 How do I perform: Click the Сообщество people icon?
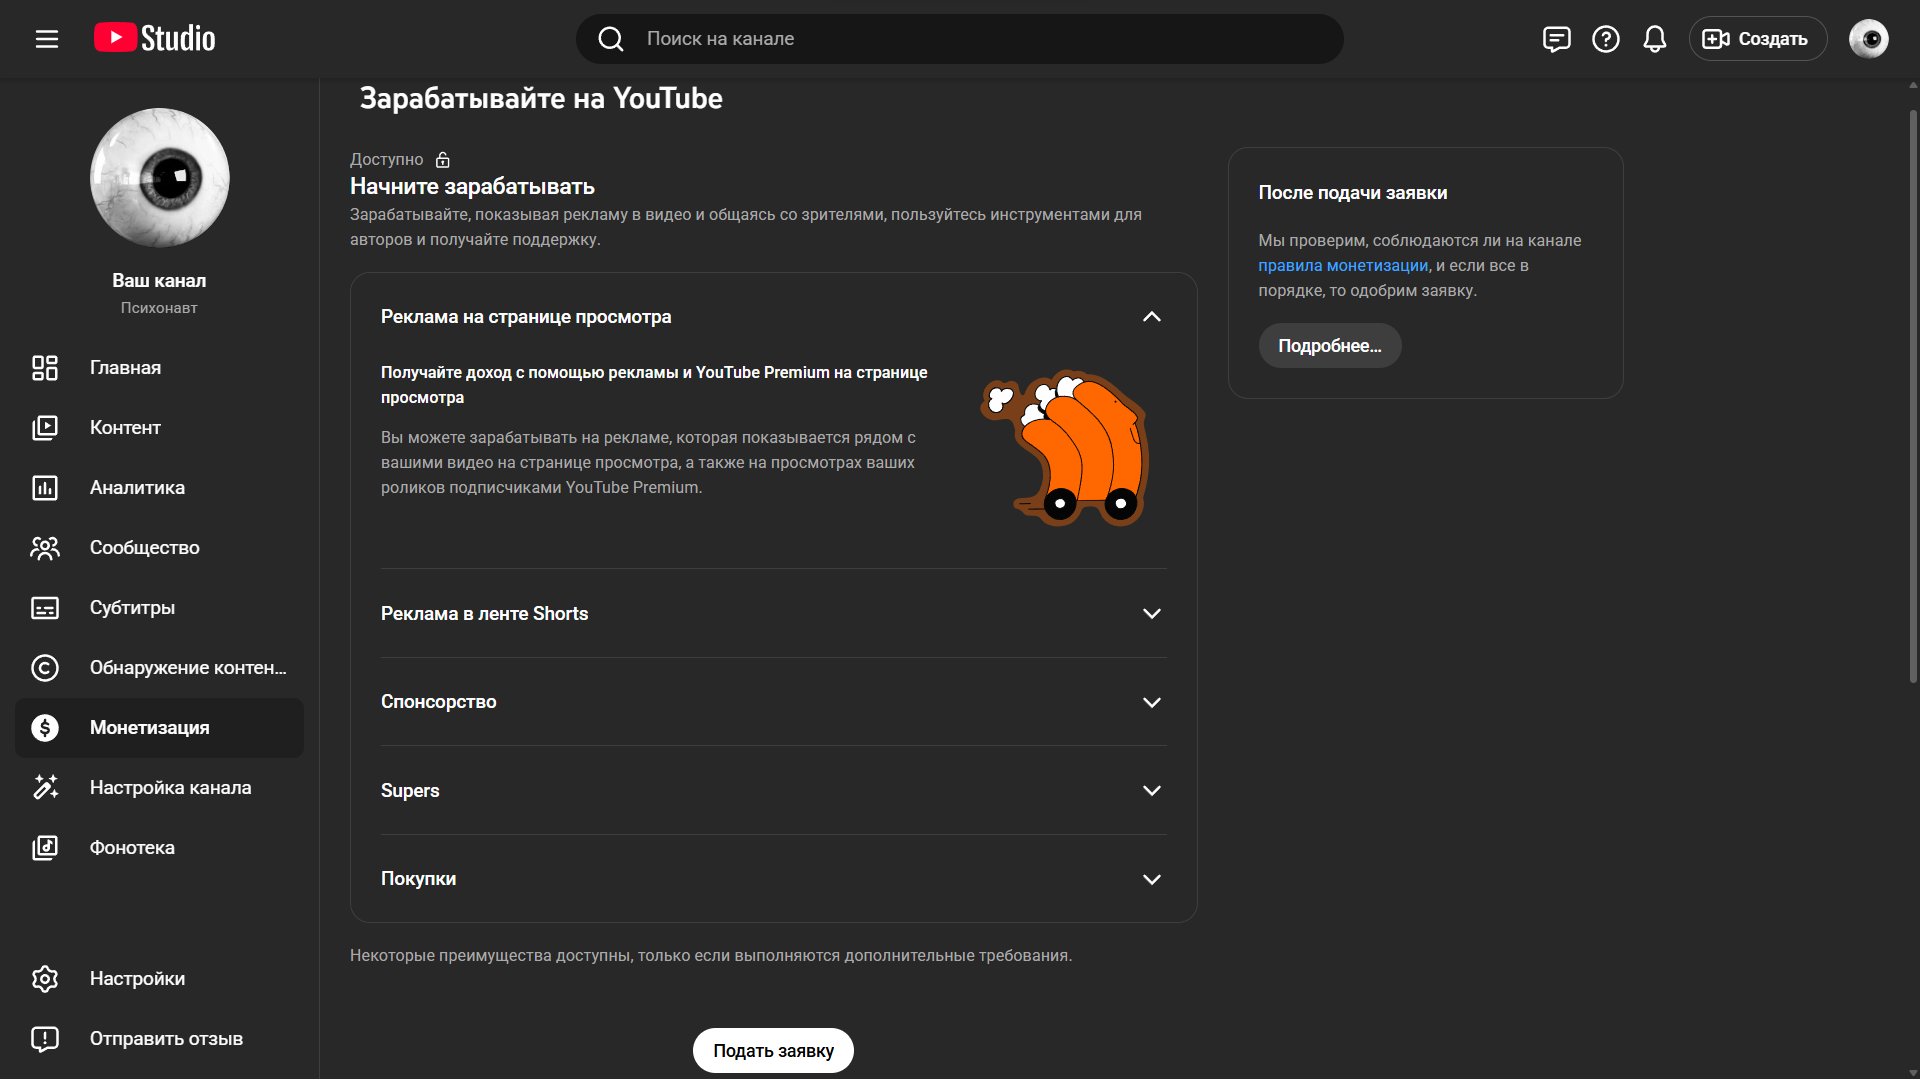click(x=45, y=548)
